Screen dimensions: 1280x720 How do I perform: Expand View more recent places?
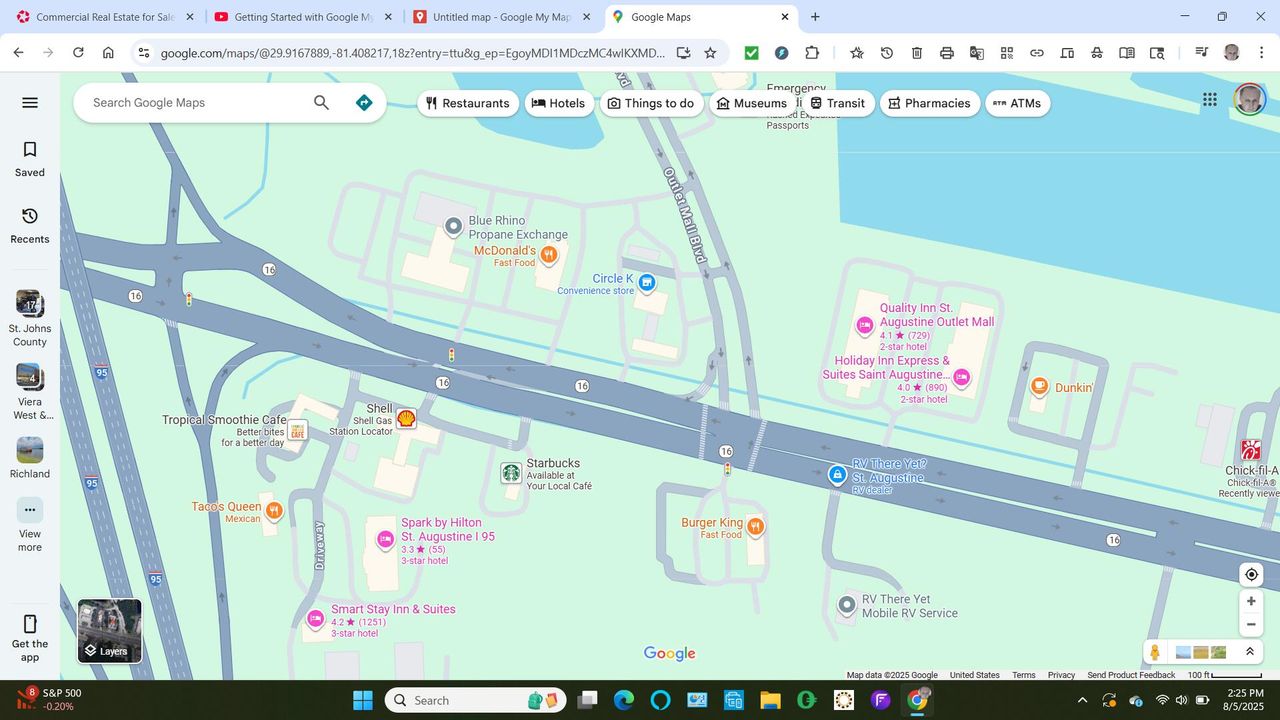click(x=30, y=523)
